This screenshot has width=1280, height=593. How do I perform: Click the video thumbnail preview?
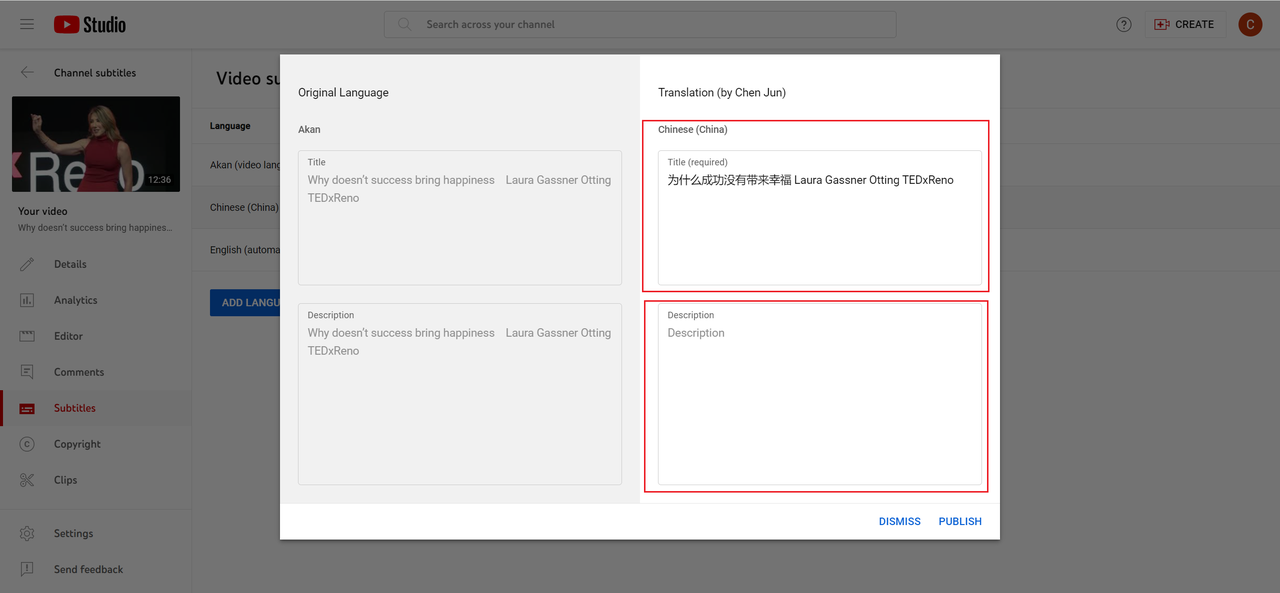[96, 144]
